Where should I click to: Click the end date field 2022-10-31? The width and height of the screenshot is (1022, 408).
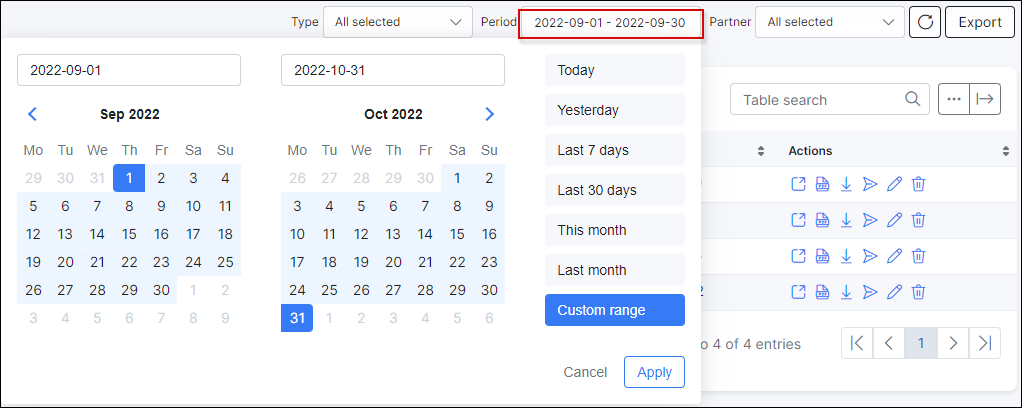(392, 70)
